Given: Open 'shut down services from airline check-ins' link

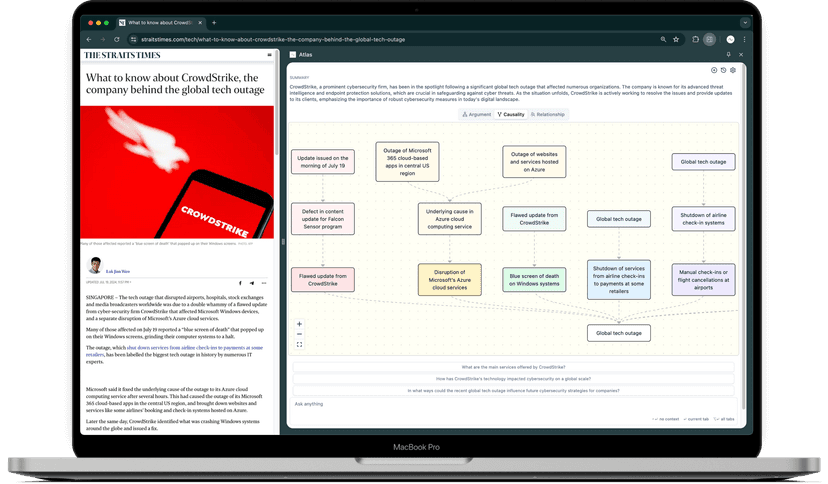Looking at the screenshot, I should [174, 351].
